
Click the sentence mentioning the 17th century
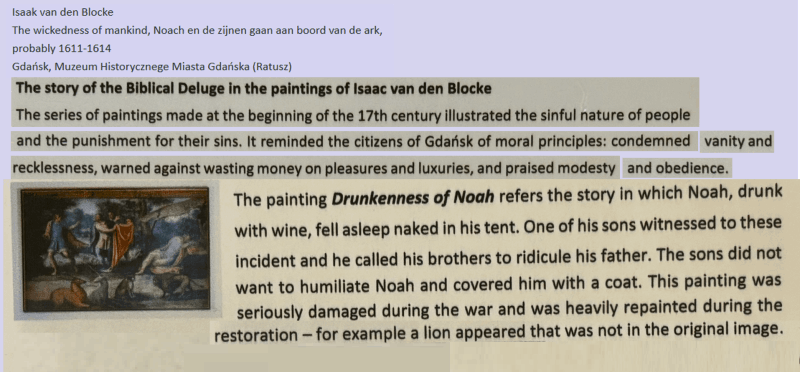tap(353, 115)
